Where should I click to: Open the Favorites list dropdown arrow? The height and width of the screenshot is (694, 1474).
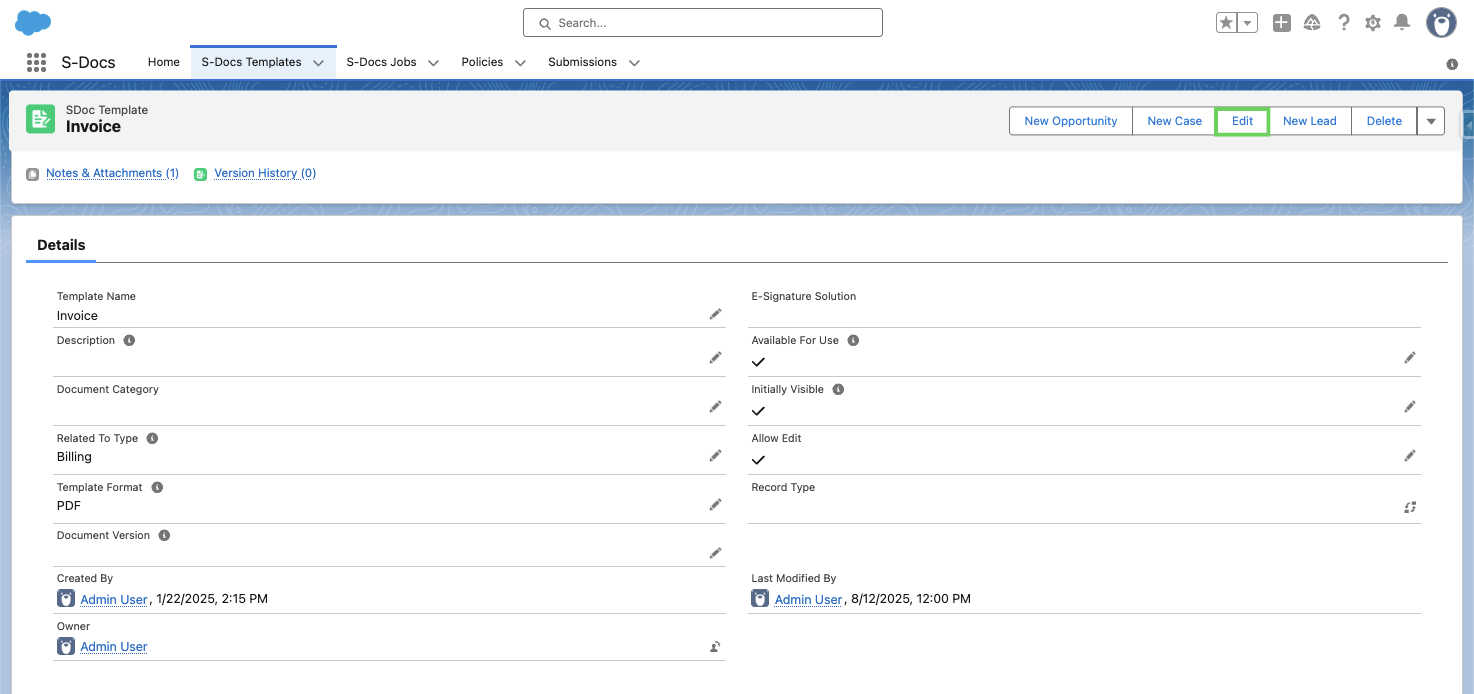(1247, 22)
